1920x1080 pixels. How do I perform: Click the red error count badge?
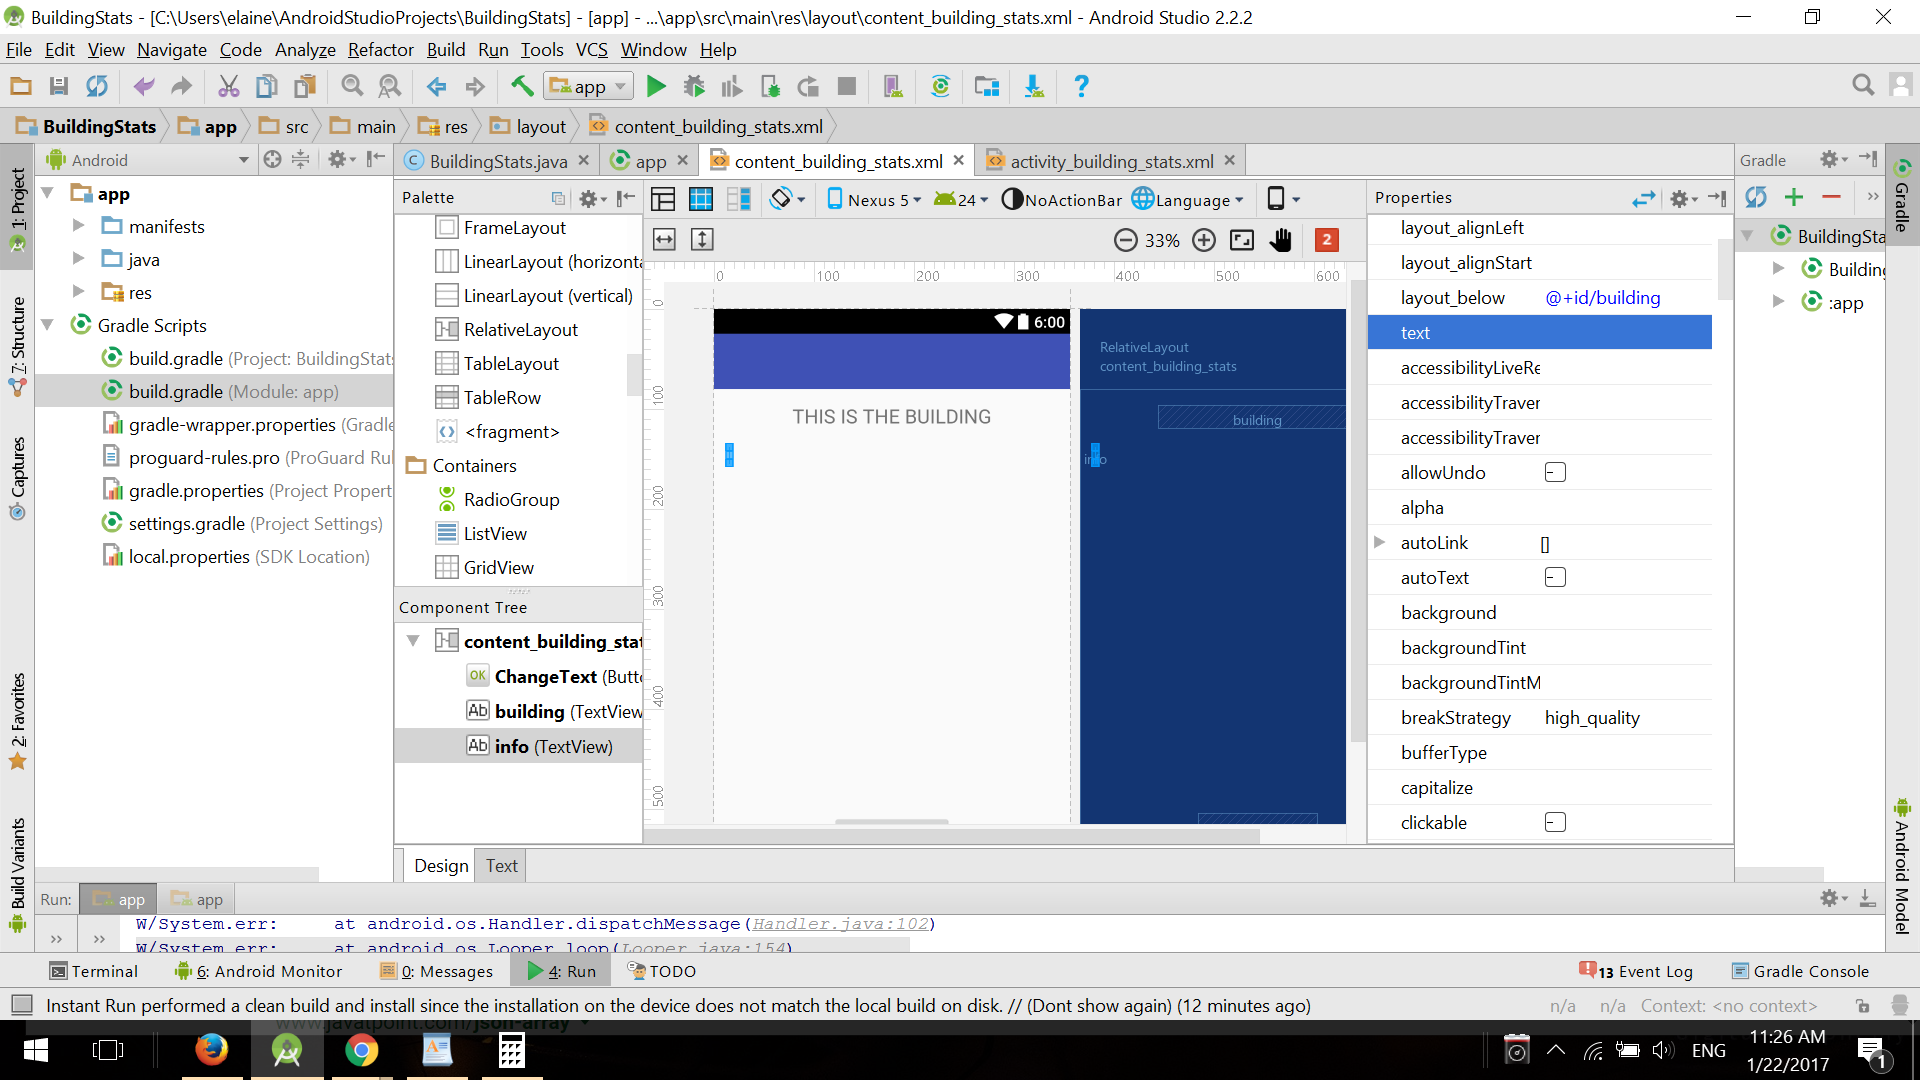pyautogui.click(x=1326, y=240)
